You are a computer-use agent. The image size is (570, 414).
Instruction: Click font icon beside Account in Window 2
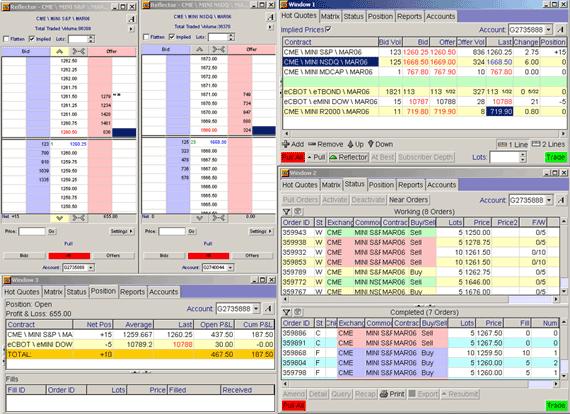pos(561,200)
